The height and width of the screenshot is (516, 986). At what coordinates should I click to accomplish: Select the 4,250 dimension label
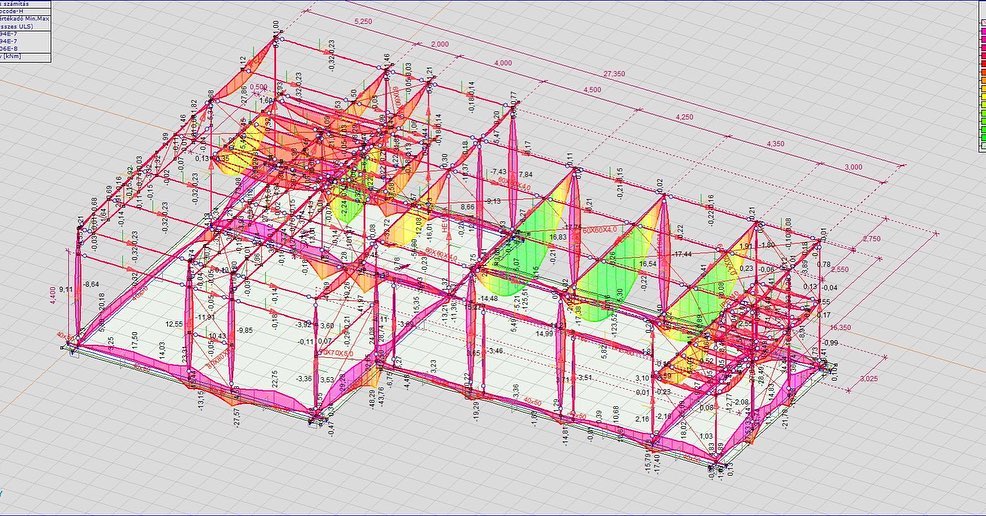click(685, 117)
